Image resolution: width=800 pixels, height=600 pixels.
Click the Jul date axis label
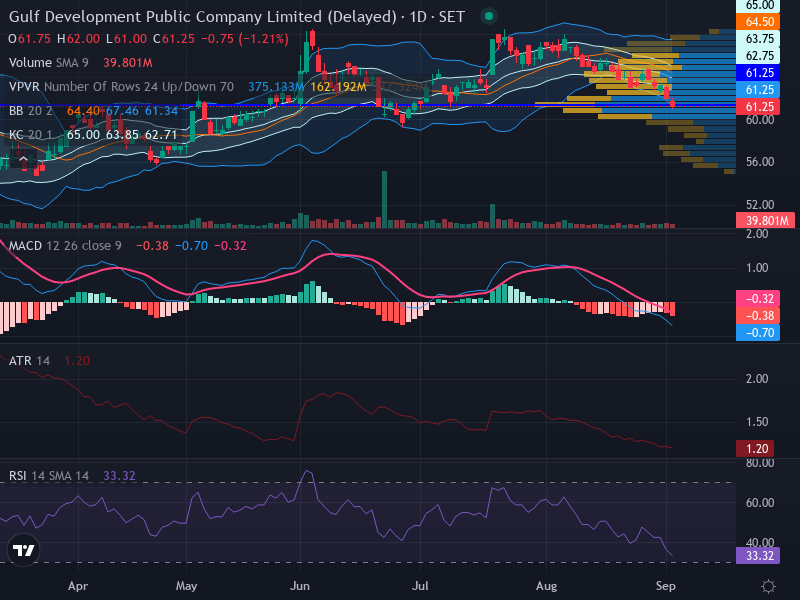coord(420,586)
